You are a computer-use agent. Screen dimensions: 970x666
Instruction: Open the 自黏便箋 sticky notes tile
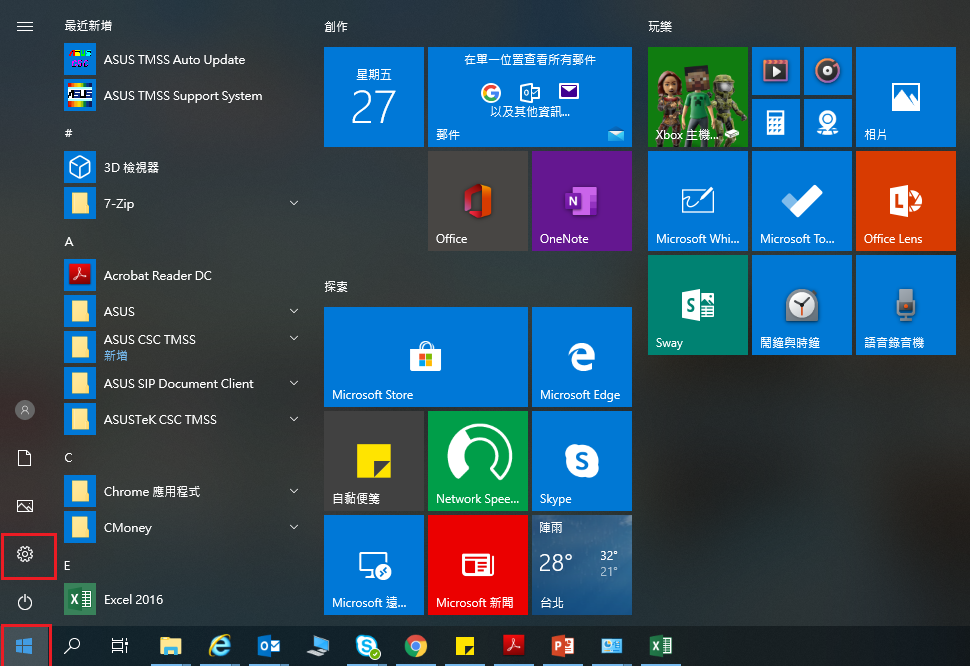pyautogui.click(x=374, y=461)
